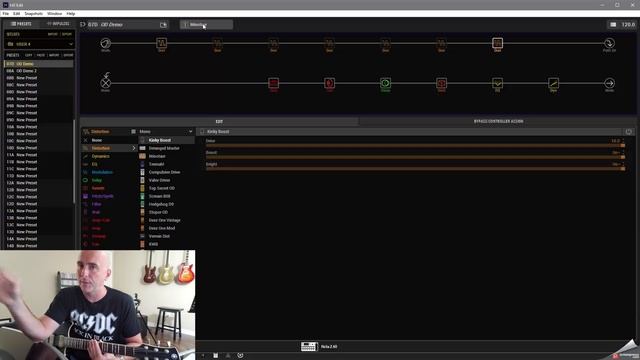The height and width of the screenshot is (360, 640).
Task: Click Import in the Presets header
Action: tap(54, 55)
